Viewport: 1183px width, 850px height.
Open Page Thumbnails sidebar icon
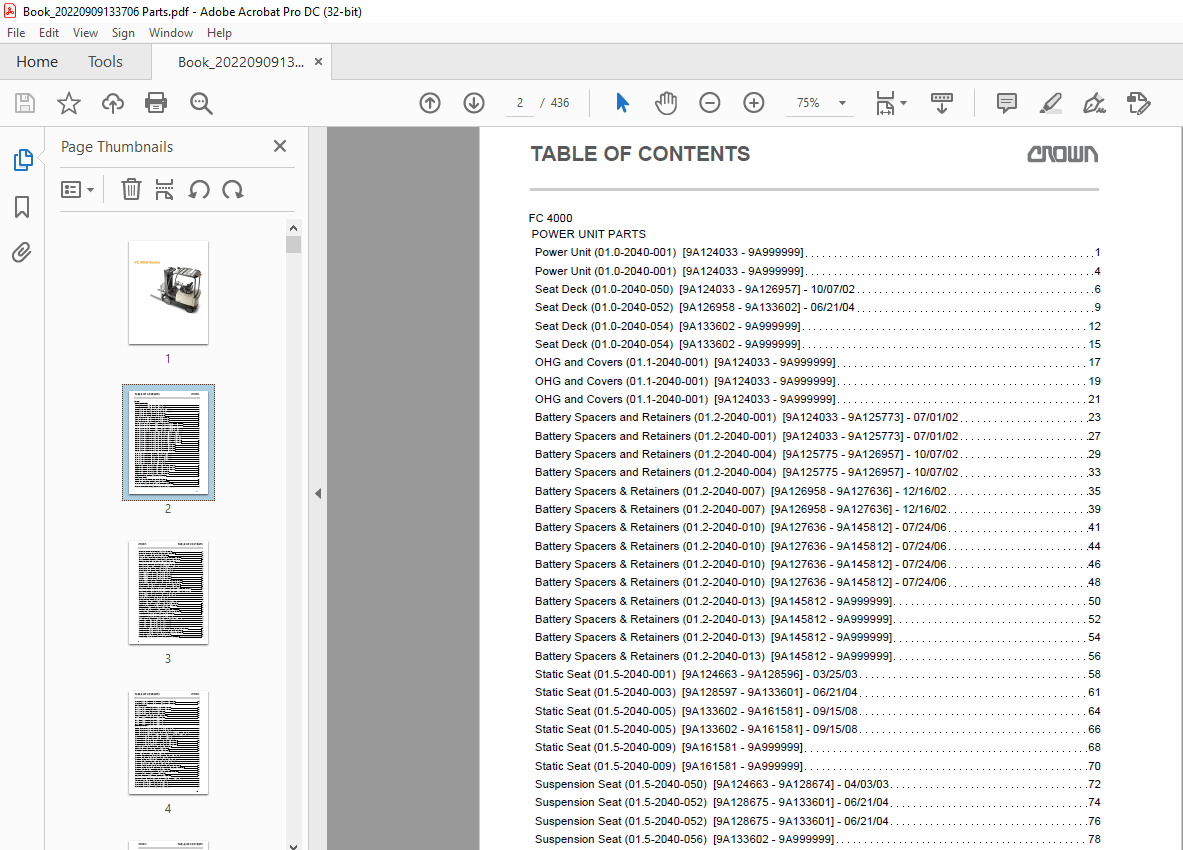pyautogui.click(x=23, y=160)
